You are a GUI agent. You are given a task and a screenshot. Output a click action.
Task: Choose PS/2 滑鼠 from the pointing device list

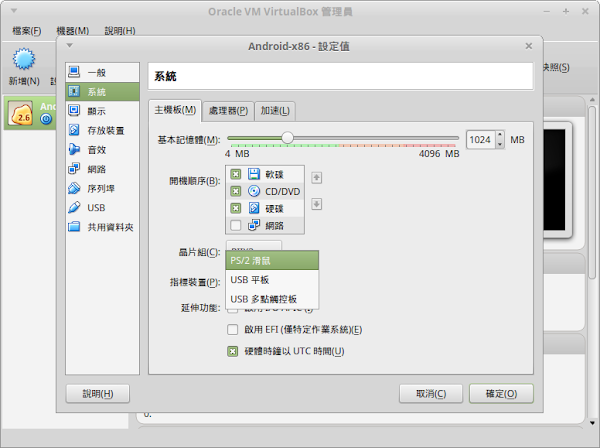click(x=272, y=261)
